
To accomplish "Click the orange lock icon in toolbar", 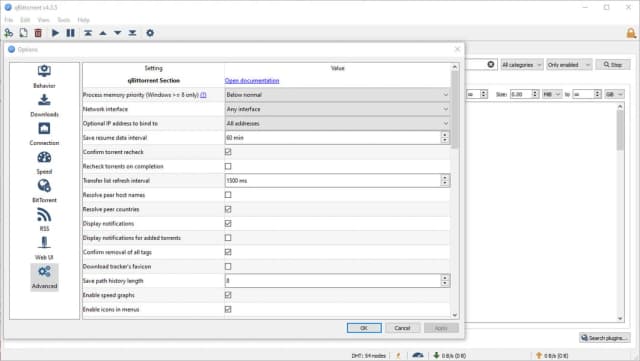I will point(631,33).
